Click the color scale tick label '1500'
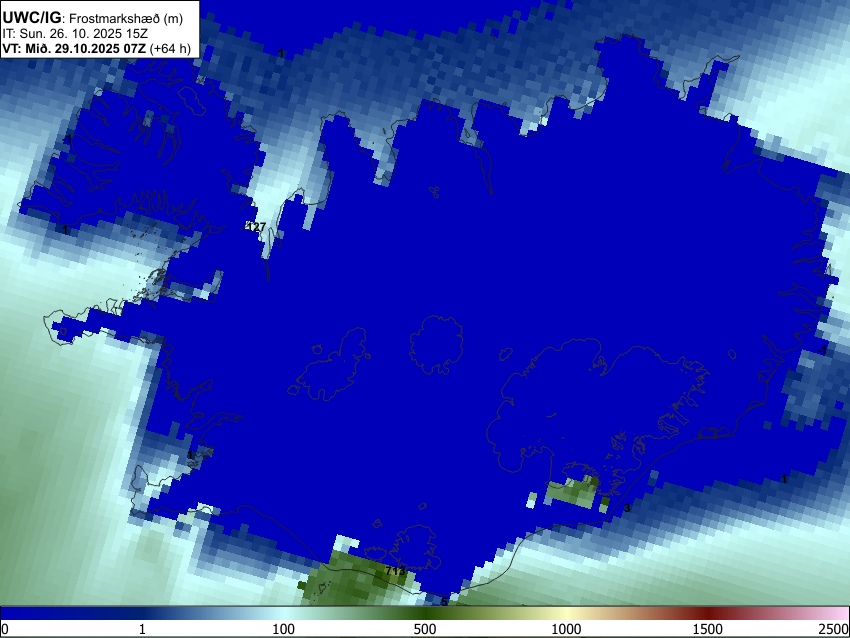 708,629
